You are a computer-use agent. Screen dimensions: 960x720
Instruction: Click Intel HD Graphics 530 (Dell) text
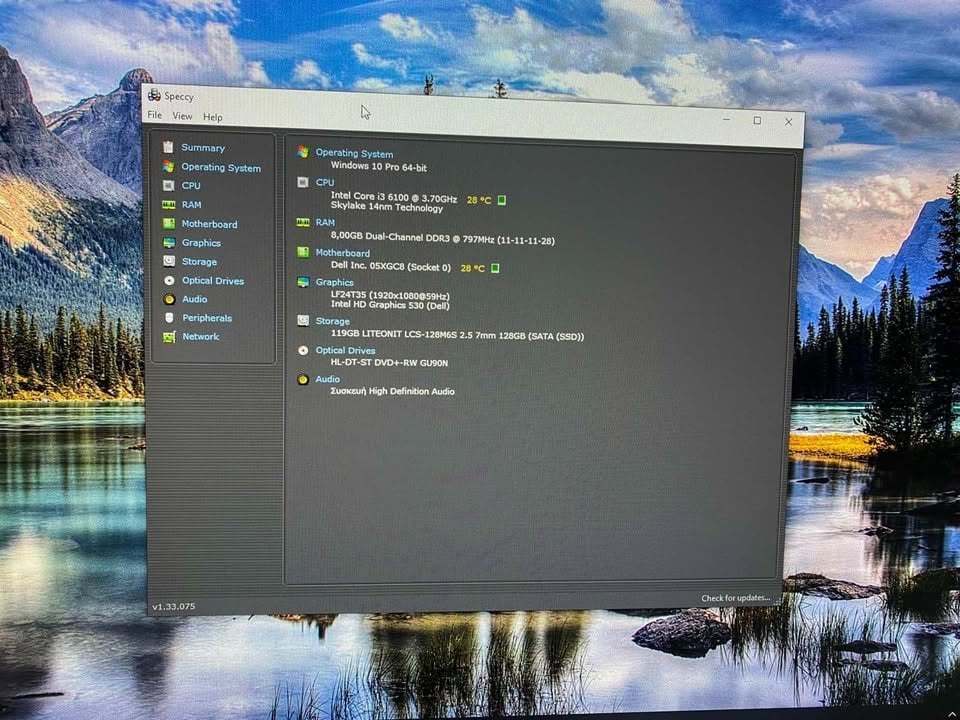pos(390,305)
